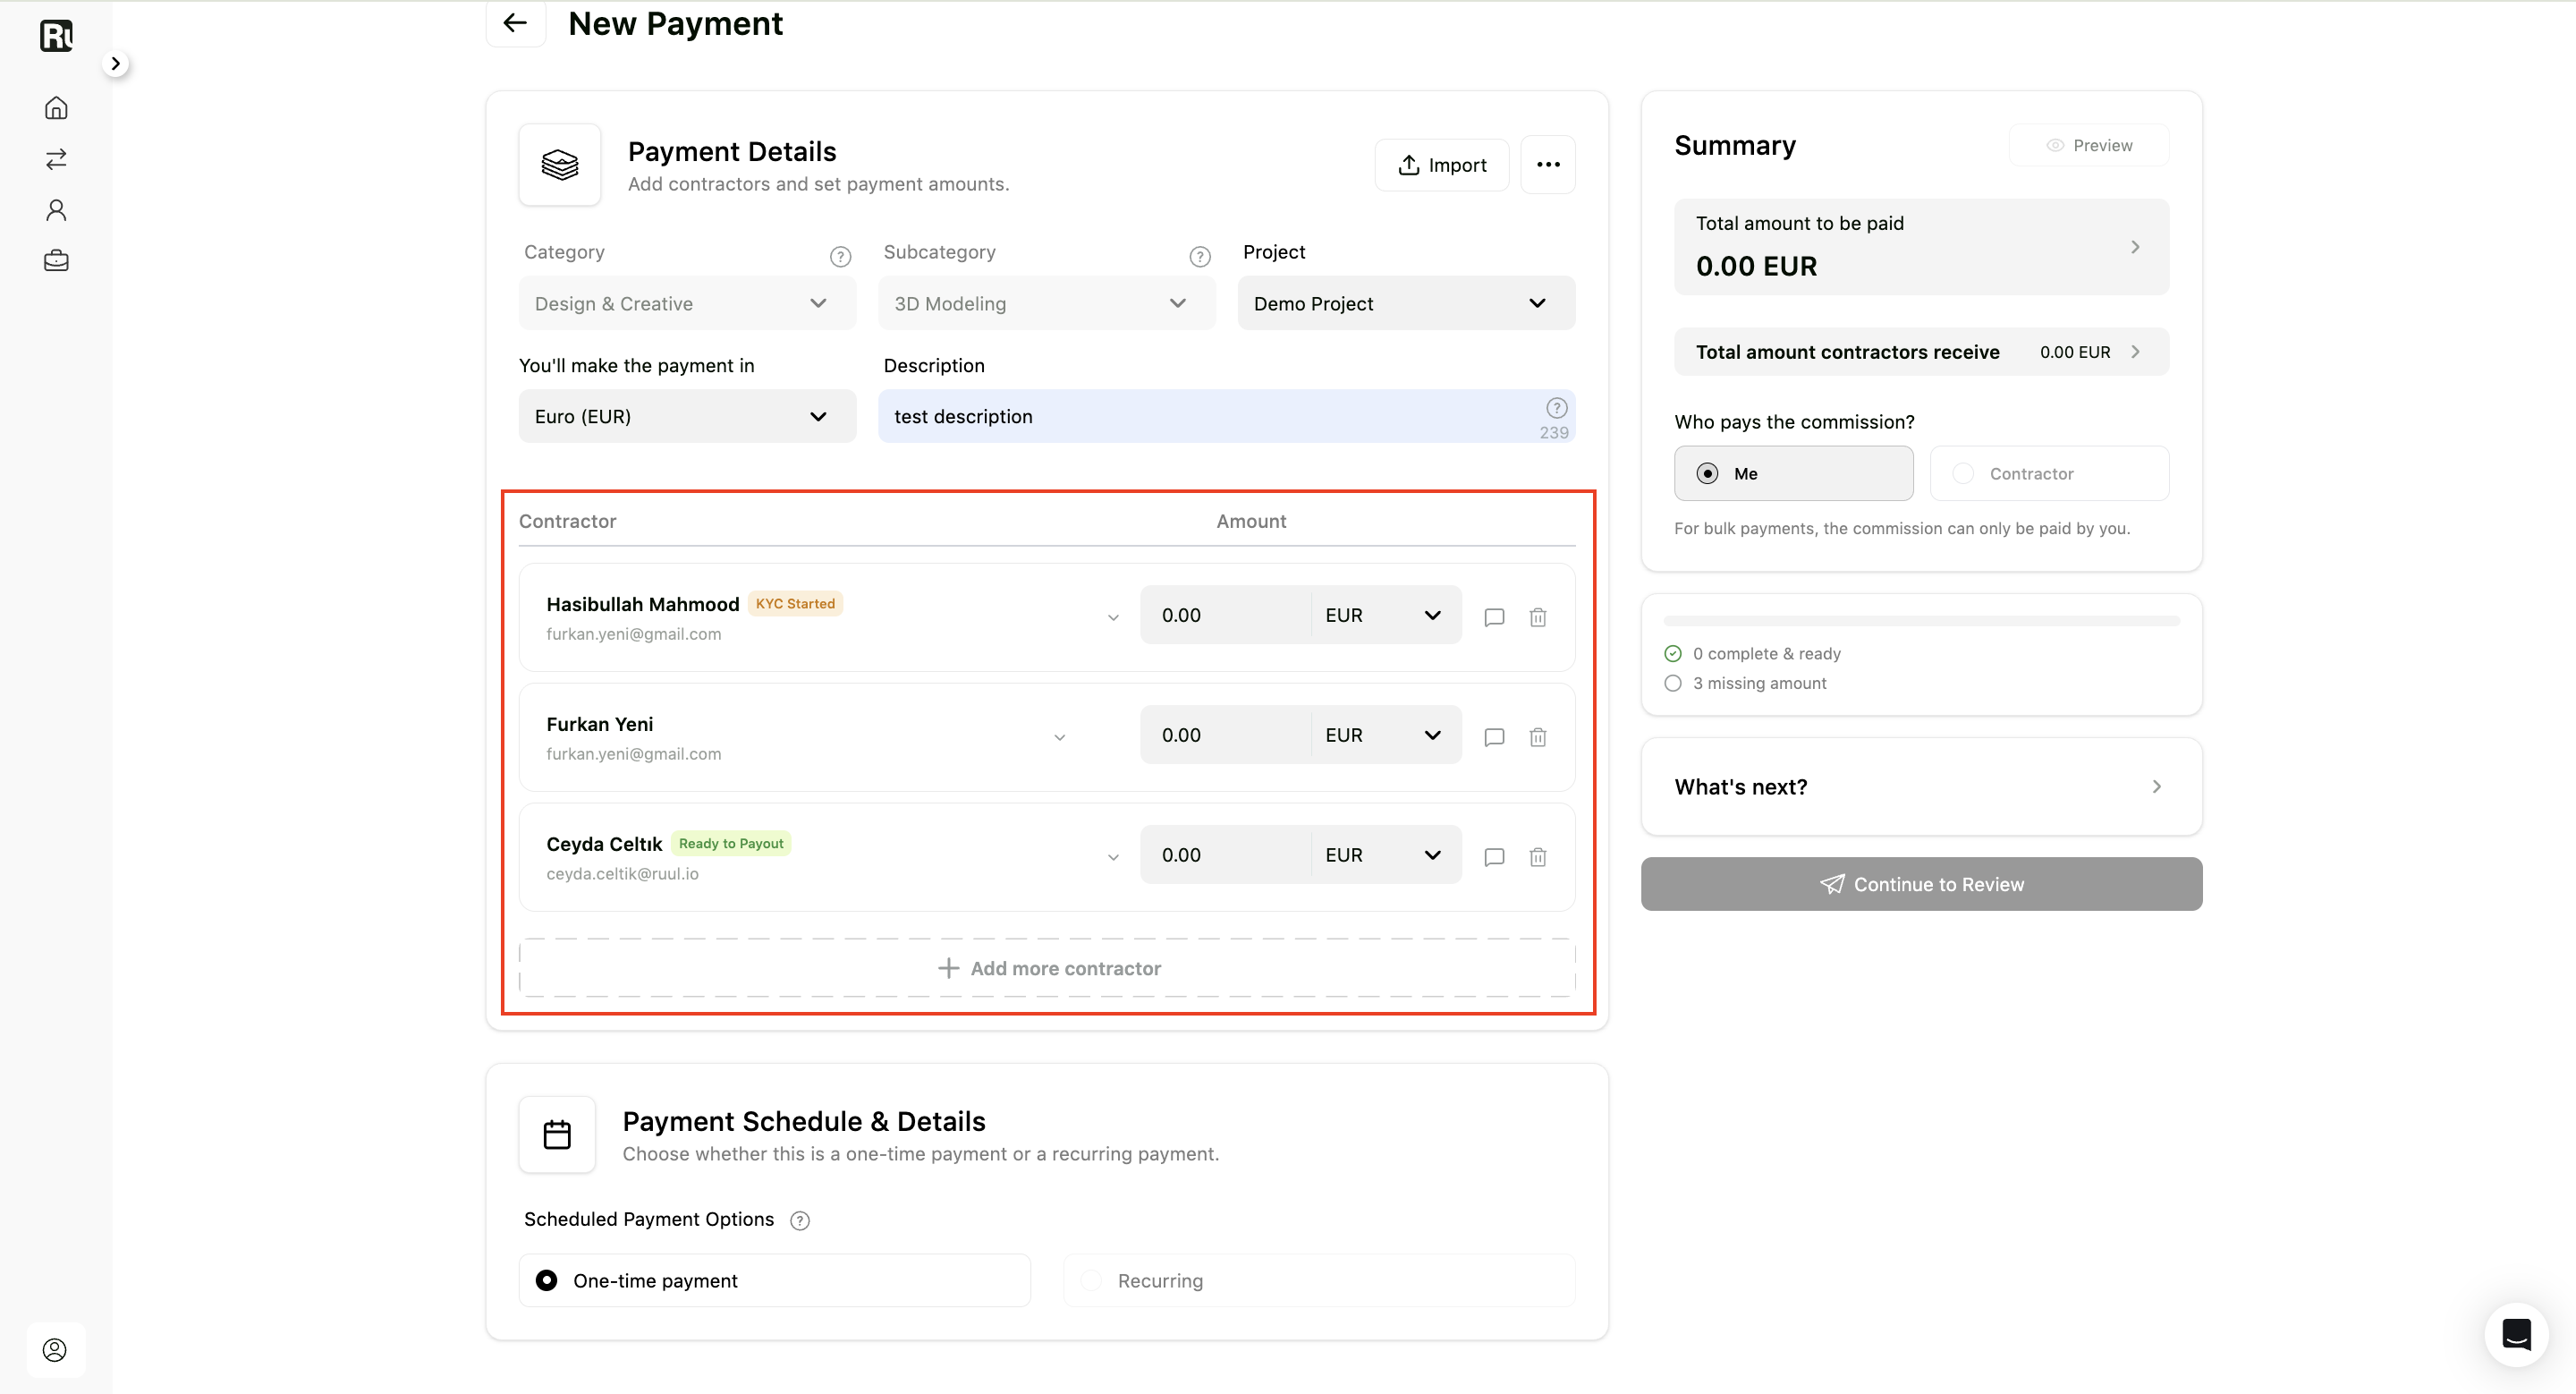Click Ceyda Celtık's amount field
The height and width of the screenshot is (1394, 2576).
(1225, 855)
